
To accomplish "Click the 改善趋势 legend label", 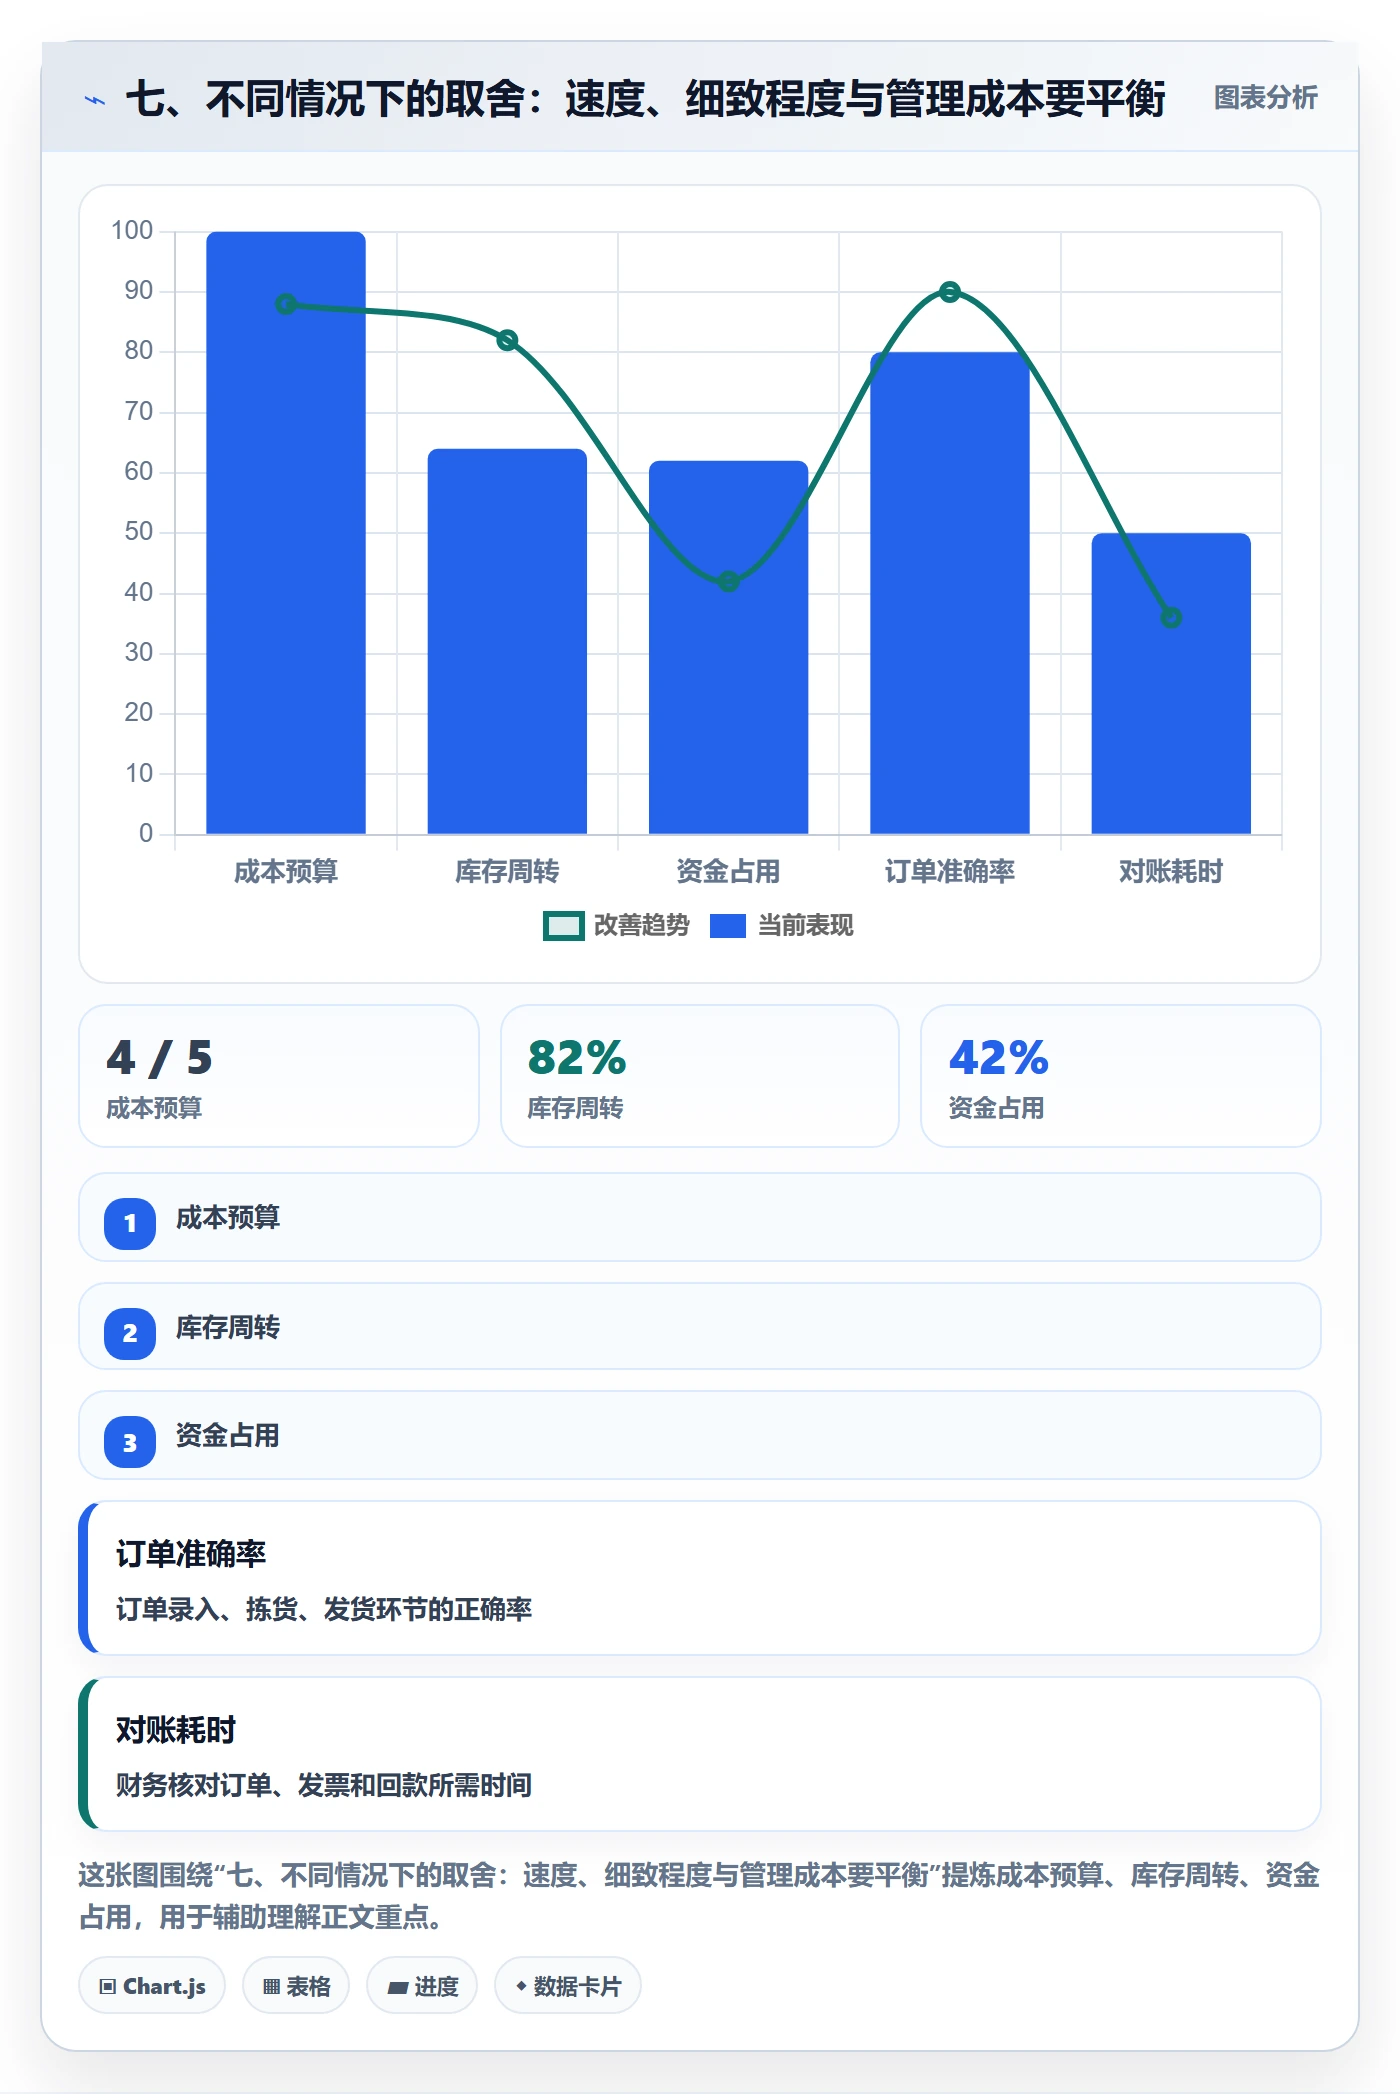I will [x=641, y=926].
